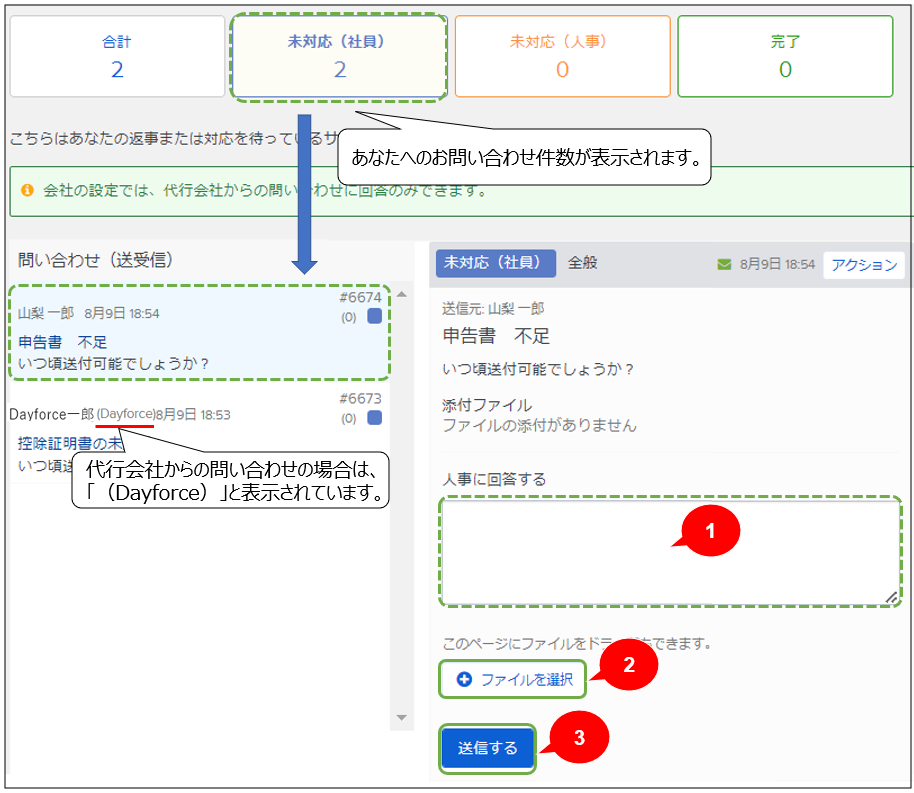The height and width of the screenshot is (793, 914).
Task: Click the blue square marker on inquiry #6673
Action: coord(374,418)
